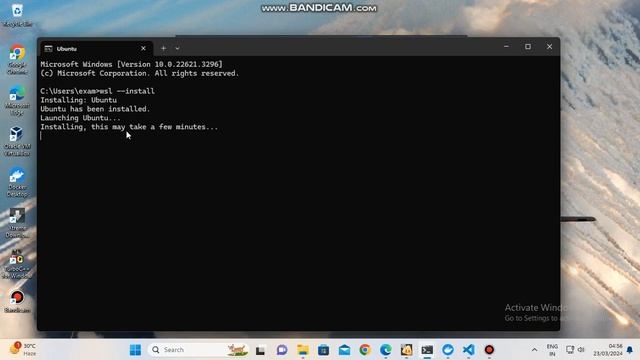The width and height of the screenshot is (640, 360).
Task: Click 'Ubuntu has been installed.' line
Action: [95, 109]
